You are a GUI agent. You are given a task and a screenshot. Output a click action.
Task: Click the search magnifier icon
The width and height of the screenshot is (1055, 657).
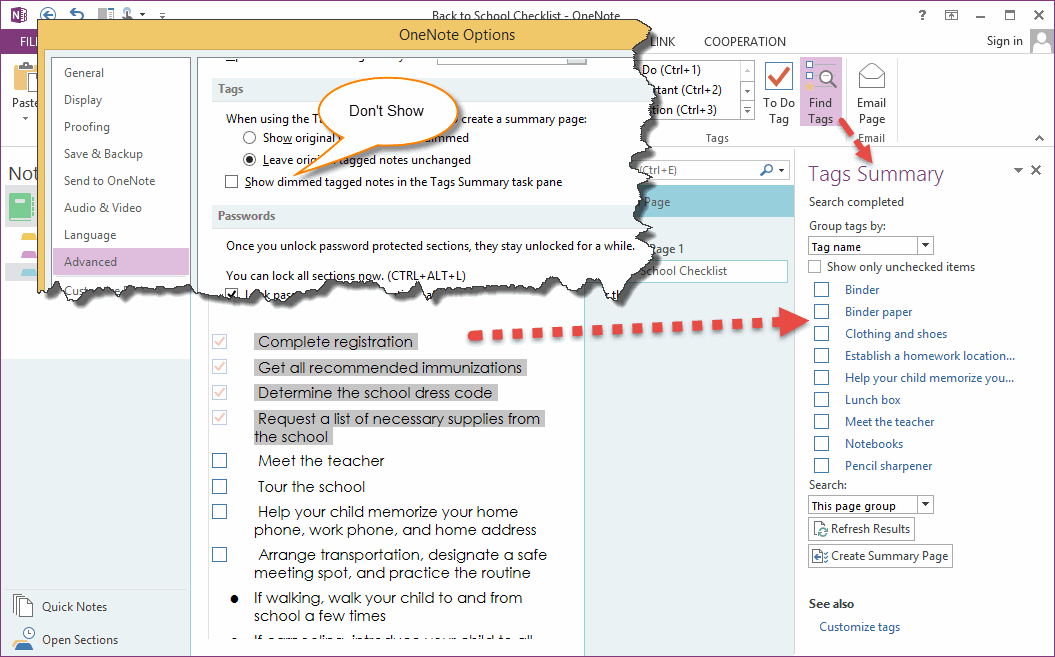(x=766, y=170)
